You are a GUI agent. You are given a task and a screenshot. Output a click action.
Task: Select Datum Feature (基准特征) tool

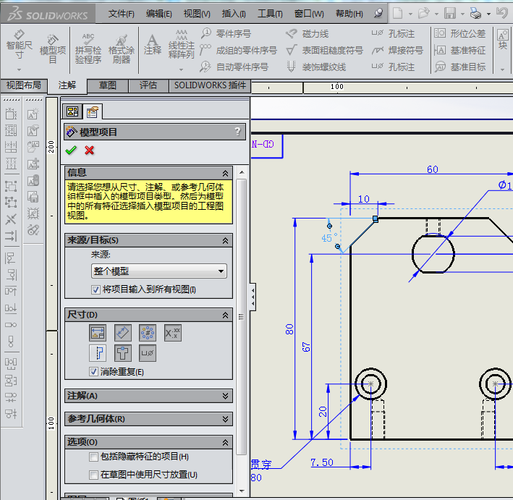[460, 50]
